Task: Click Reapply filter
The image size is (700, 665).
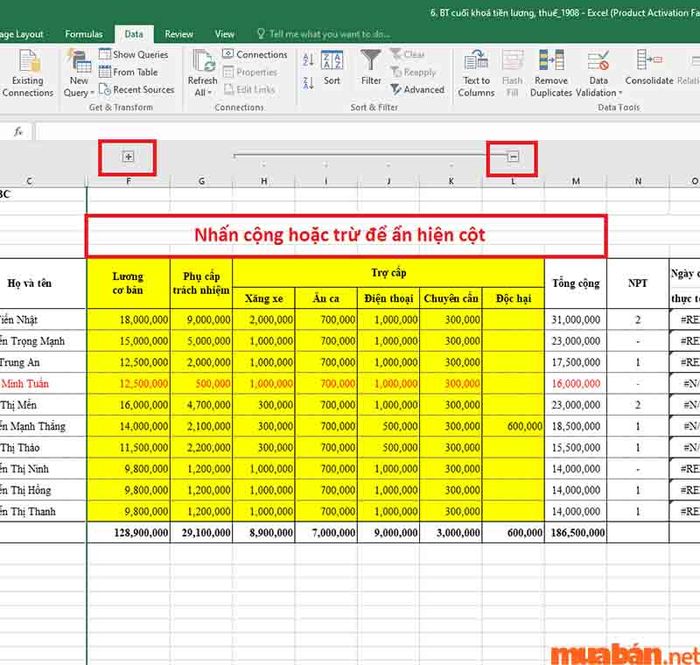Action: point(413,72)
